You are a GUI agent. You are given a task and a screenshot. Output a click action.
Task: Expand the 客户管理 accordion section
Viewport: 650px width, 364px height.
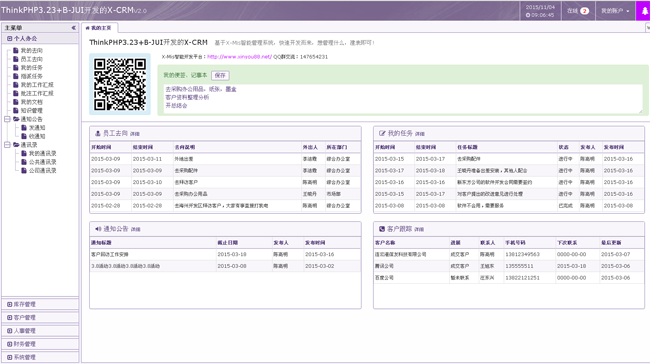click(x=40, y=318)
